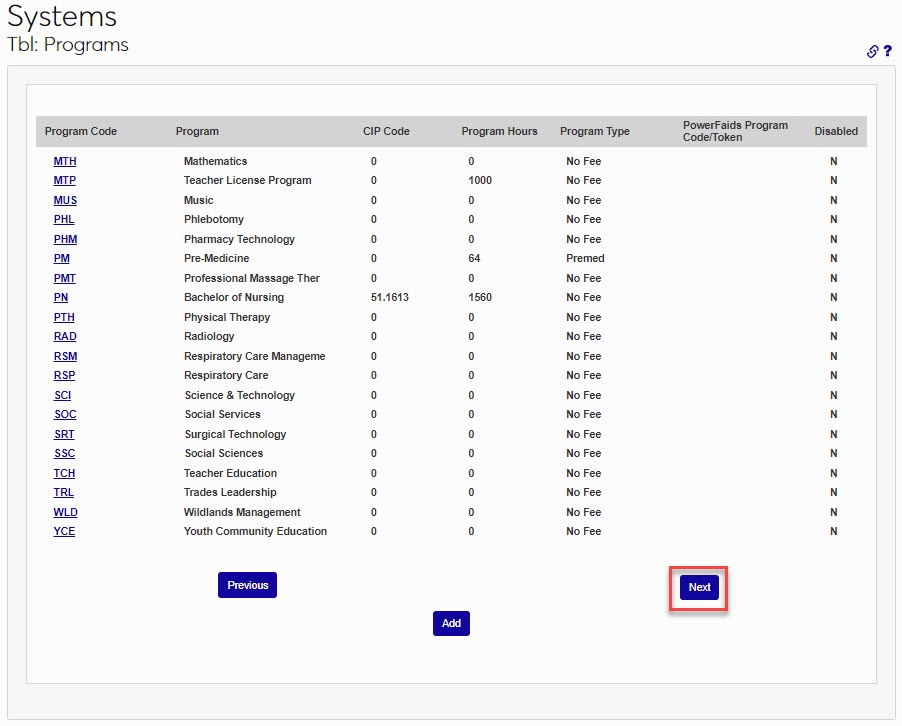Open the MTP program code link
Screen dimensions: 902x726
click(x=65, y=181)
